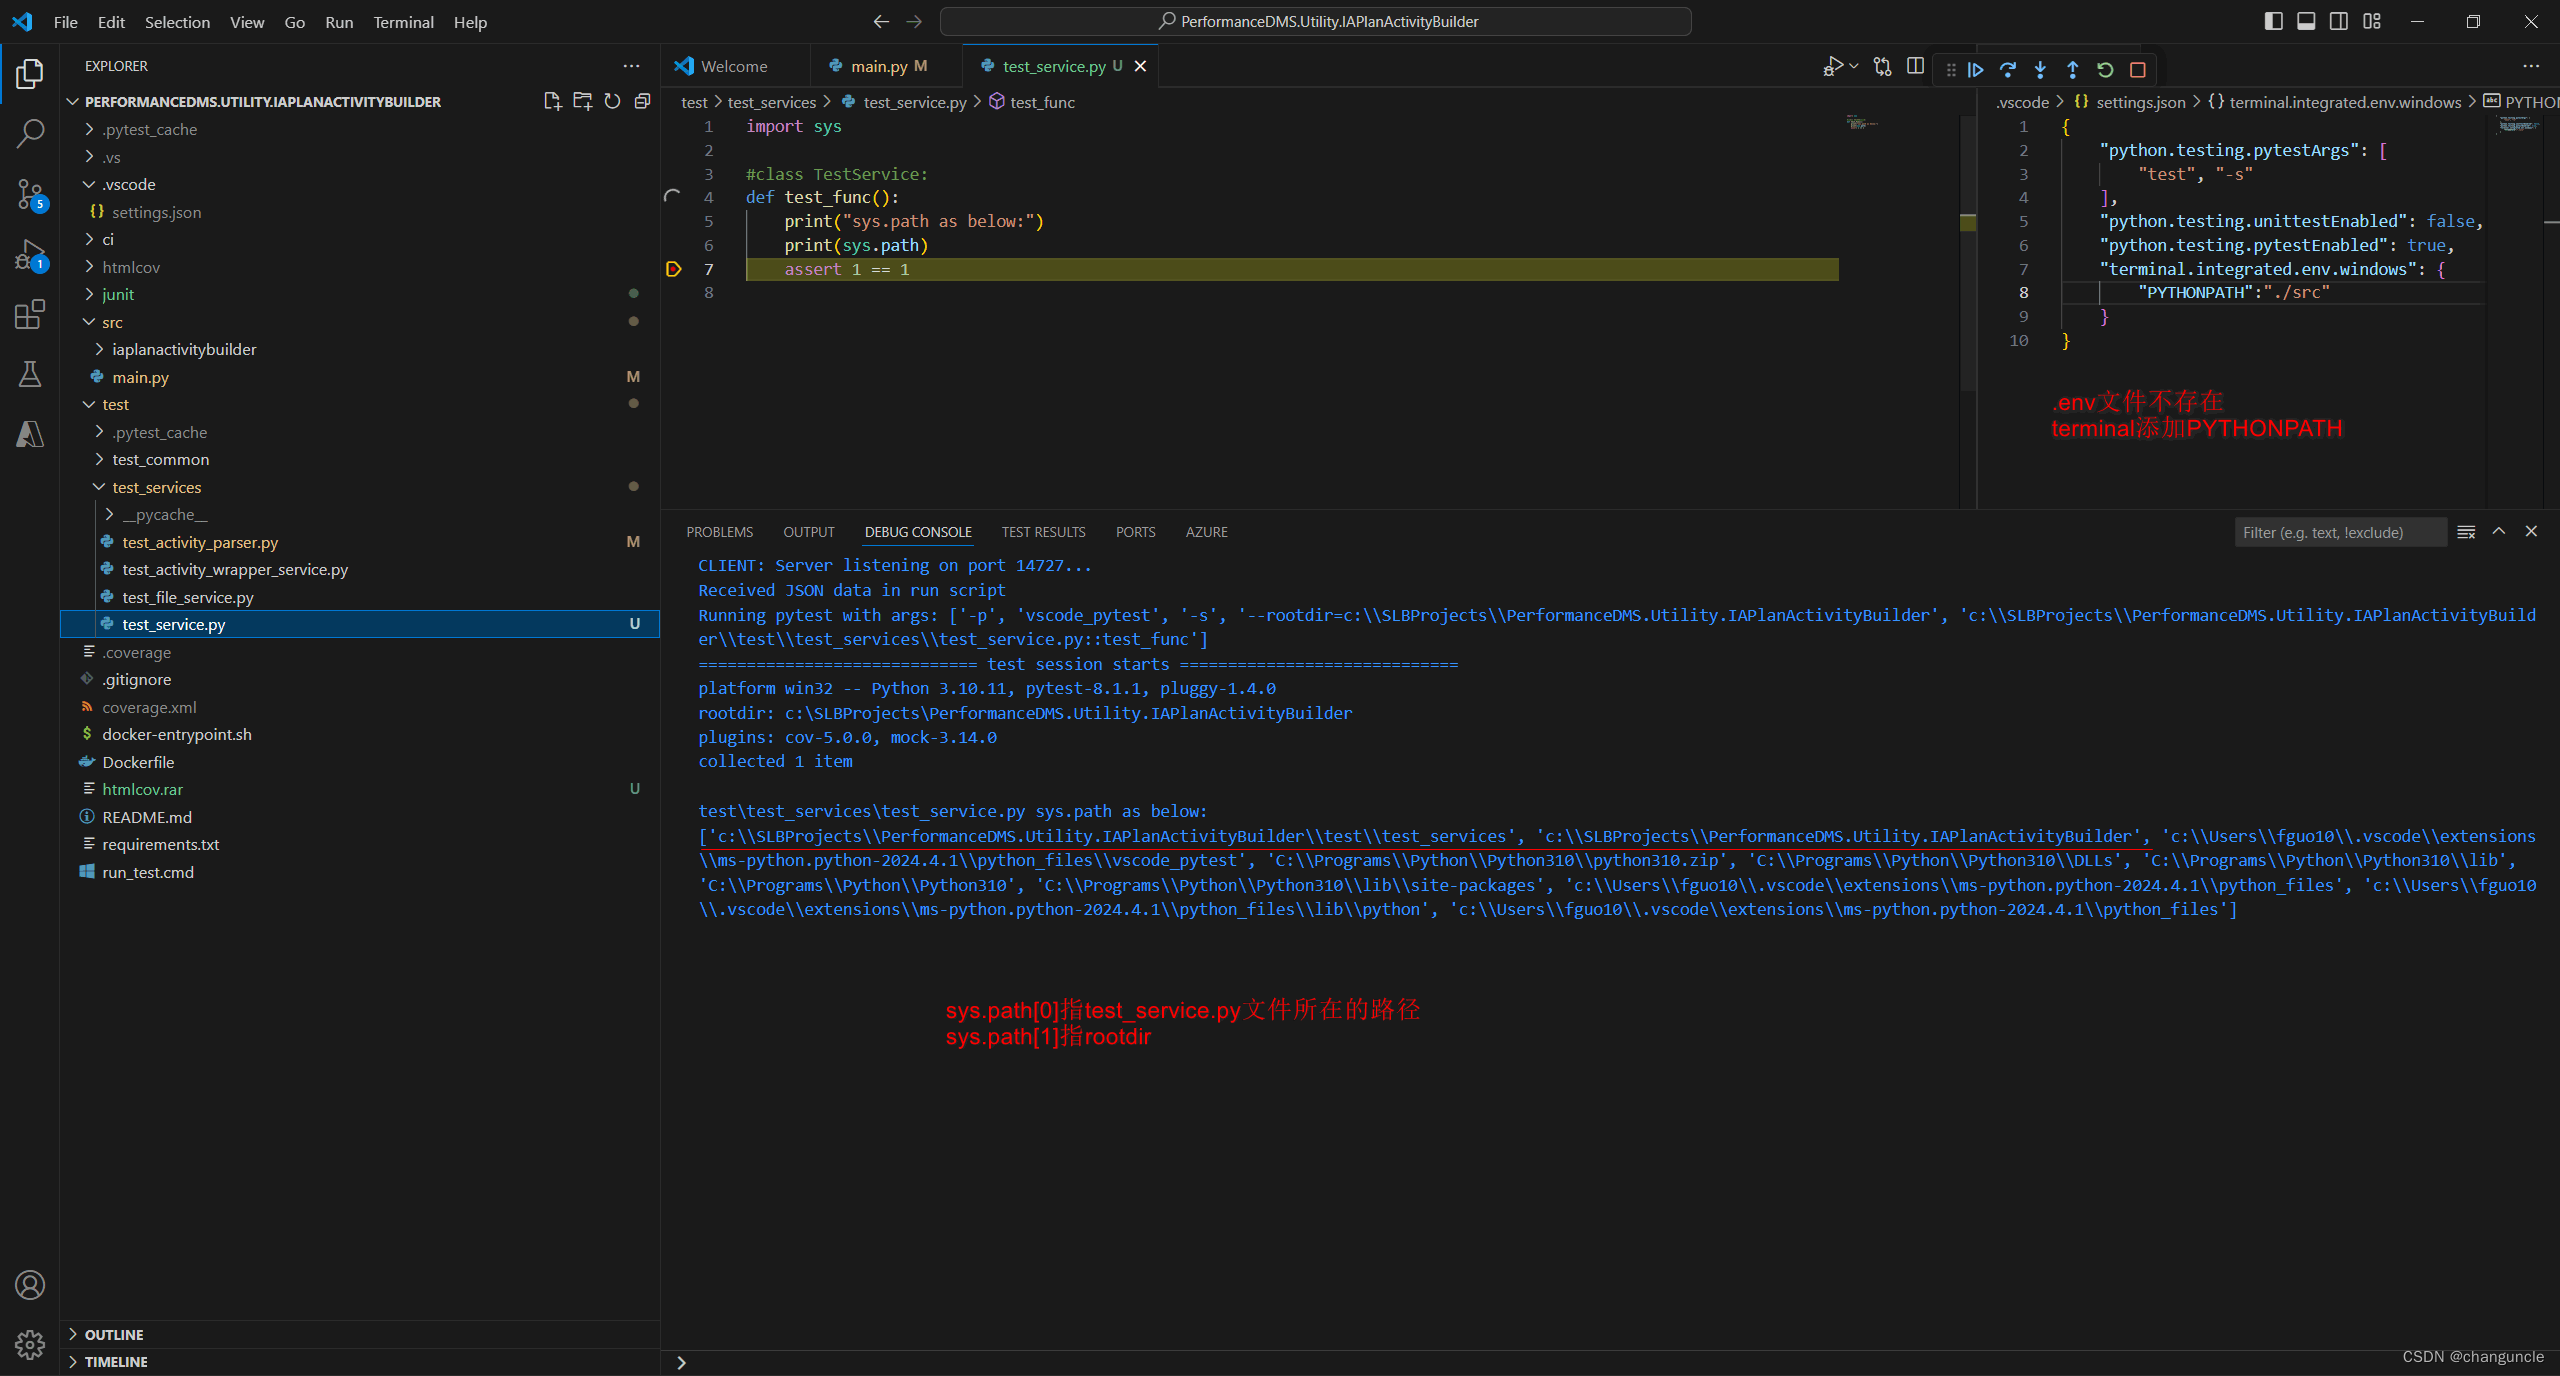The image size is (2560, 1376).
Task: Open the File menu
Action: click(65, 22)
